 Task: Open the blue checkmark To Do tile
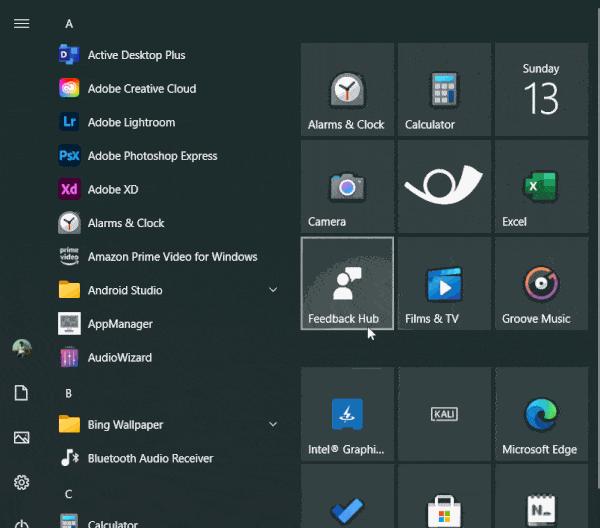click(x=347, y=497)
